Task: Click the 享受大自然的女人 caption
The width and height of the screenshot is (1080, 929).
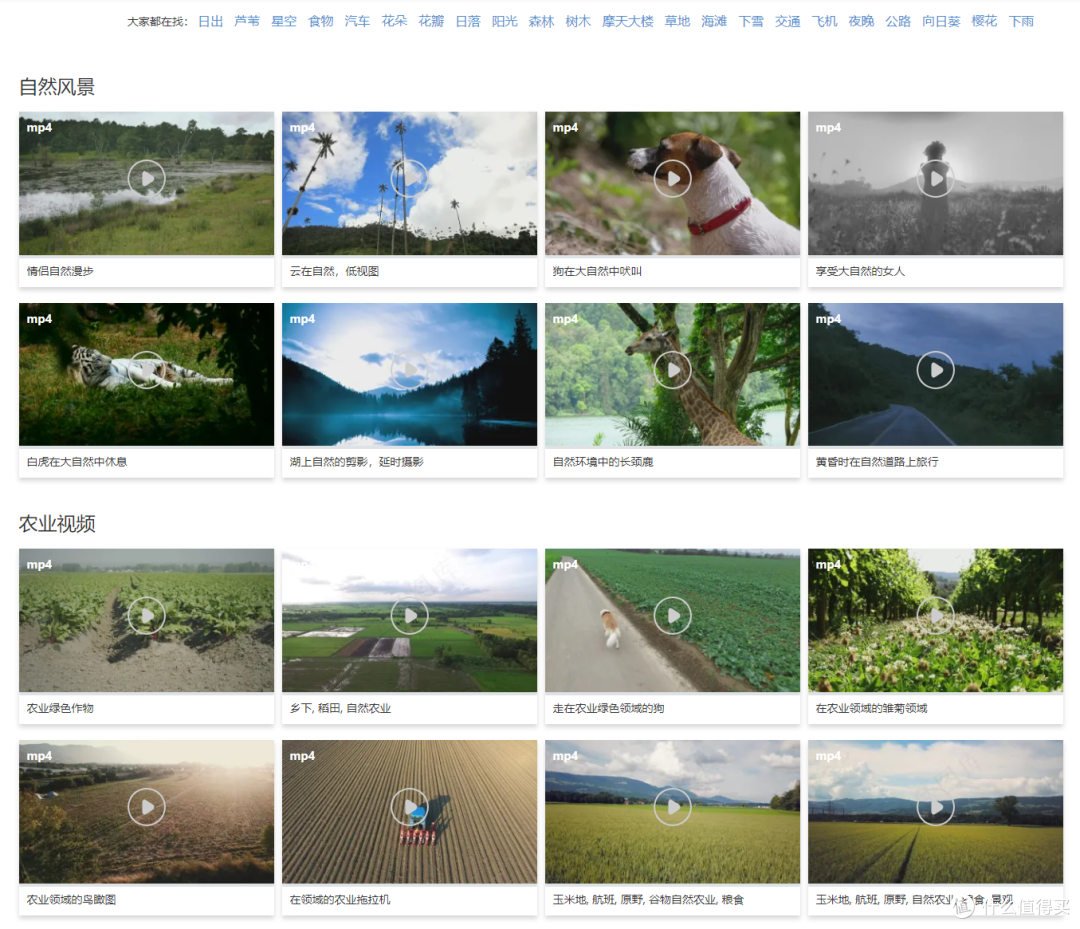Action: click(860, 271)
